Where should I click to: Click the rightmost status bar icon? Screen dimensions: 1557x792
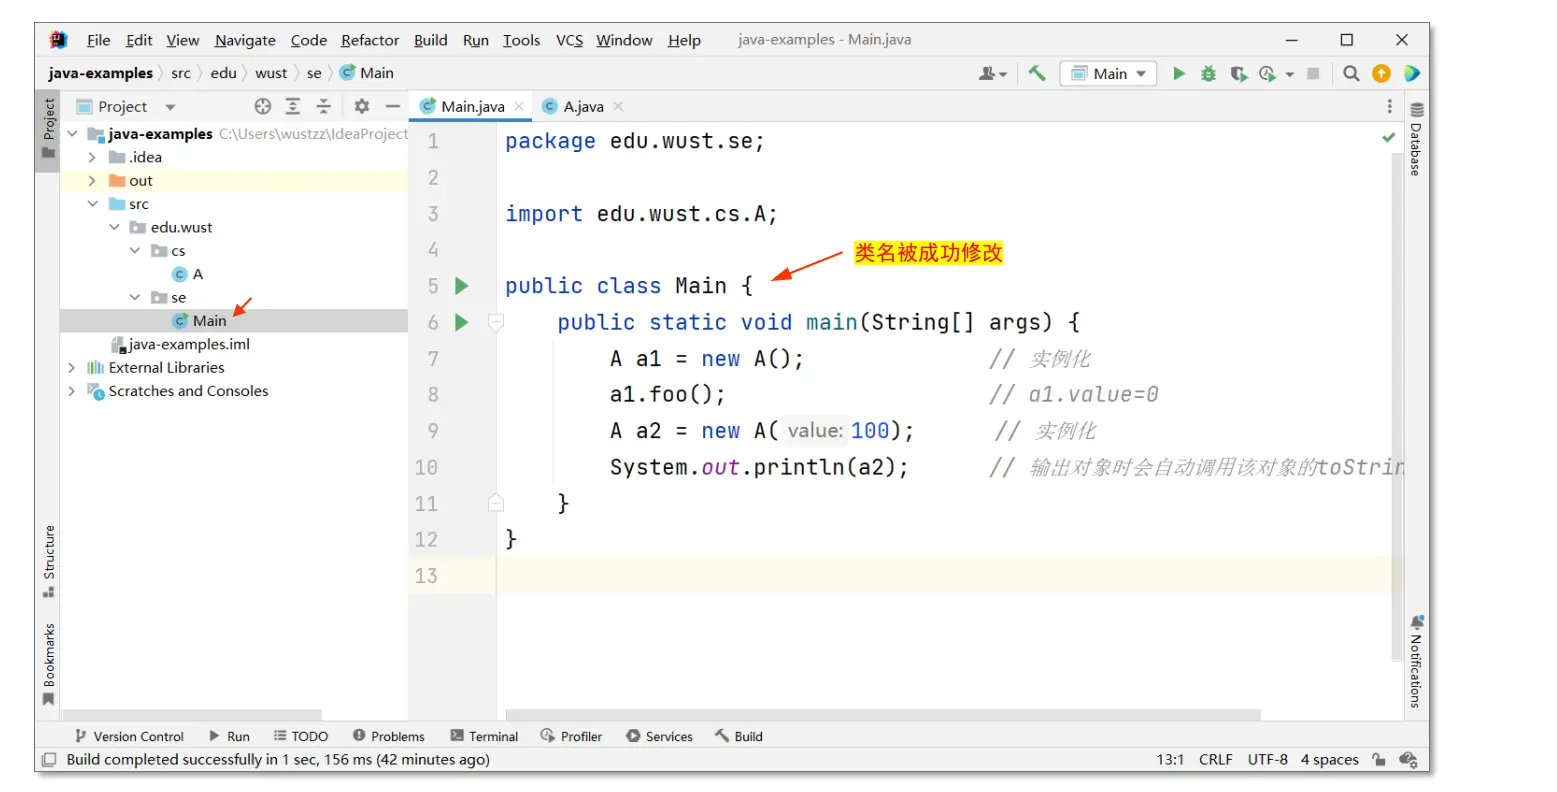pyautogui.click(x=1408, y=759)
